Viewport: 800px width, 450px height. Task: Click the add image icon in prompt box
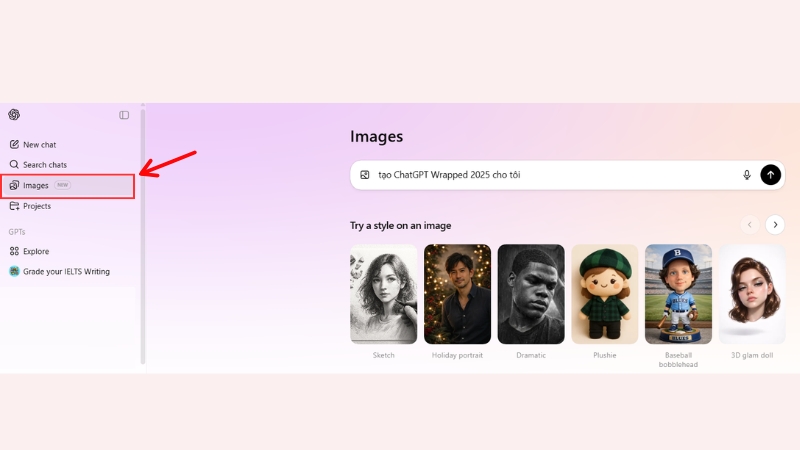[365, 175]
